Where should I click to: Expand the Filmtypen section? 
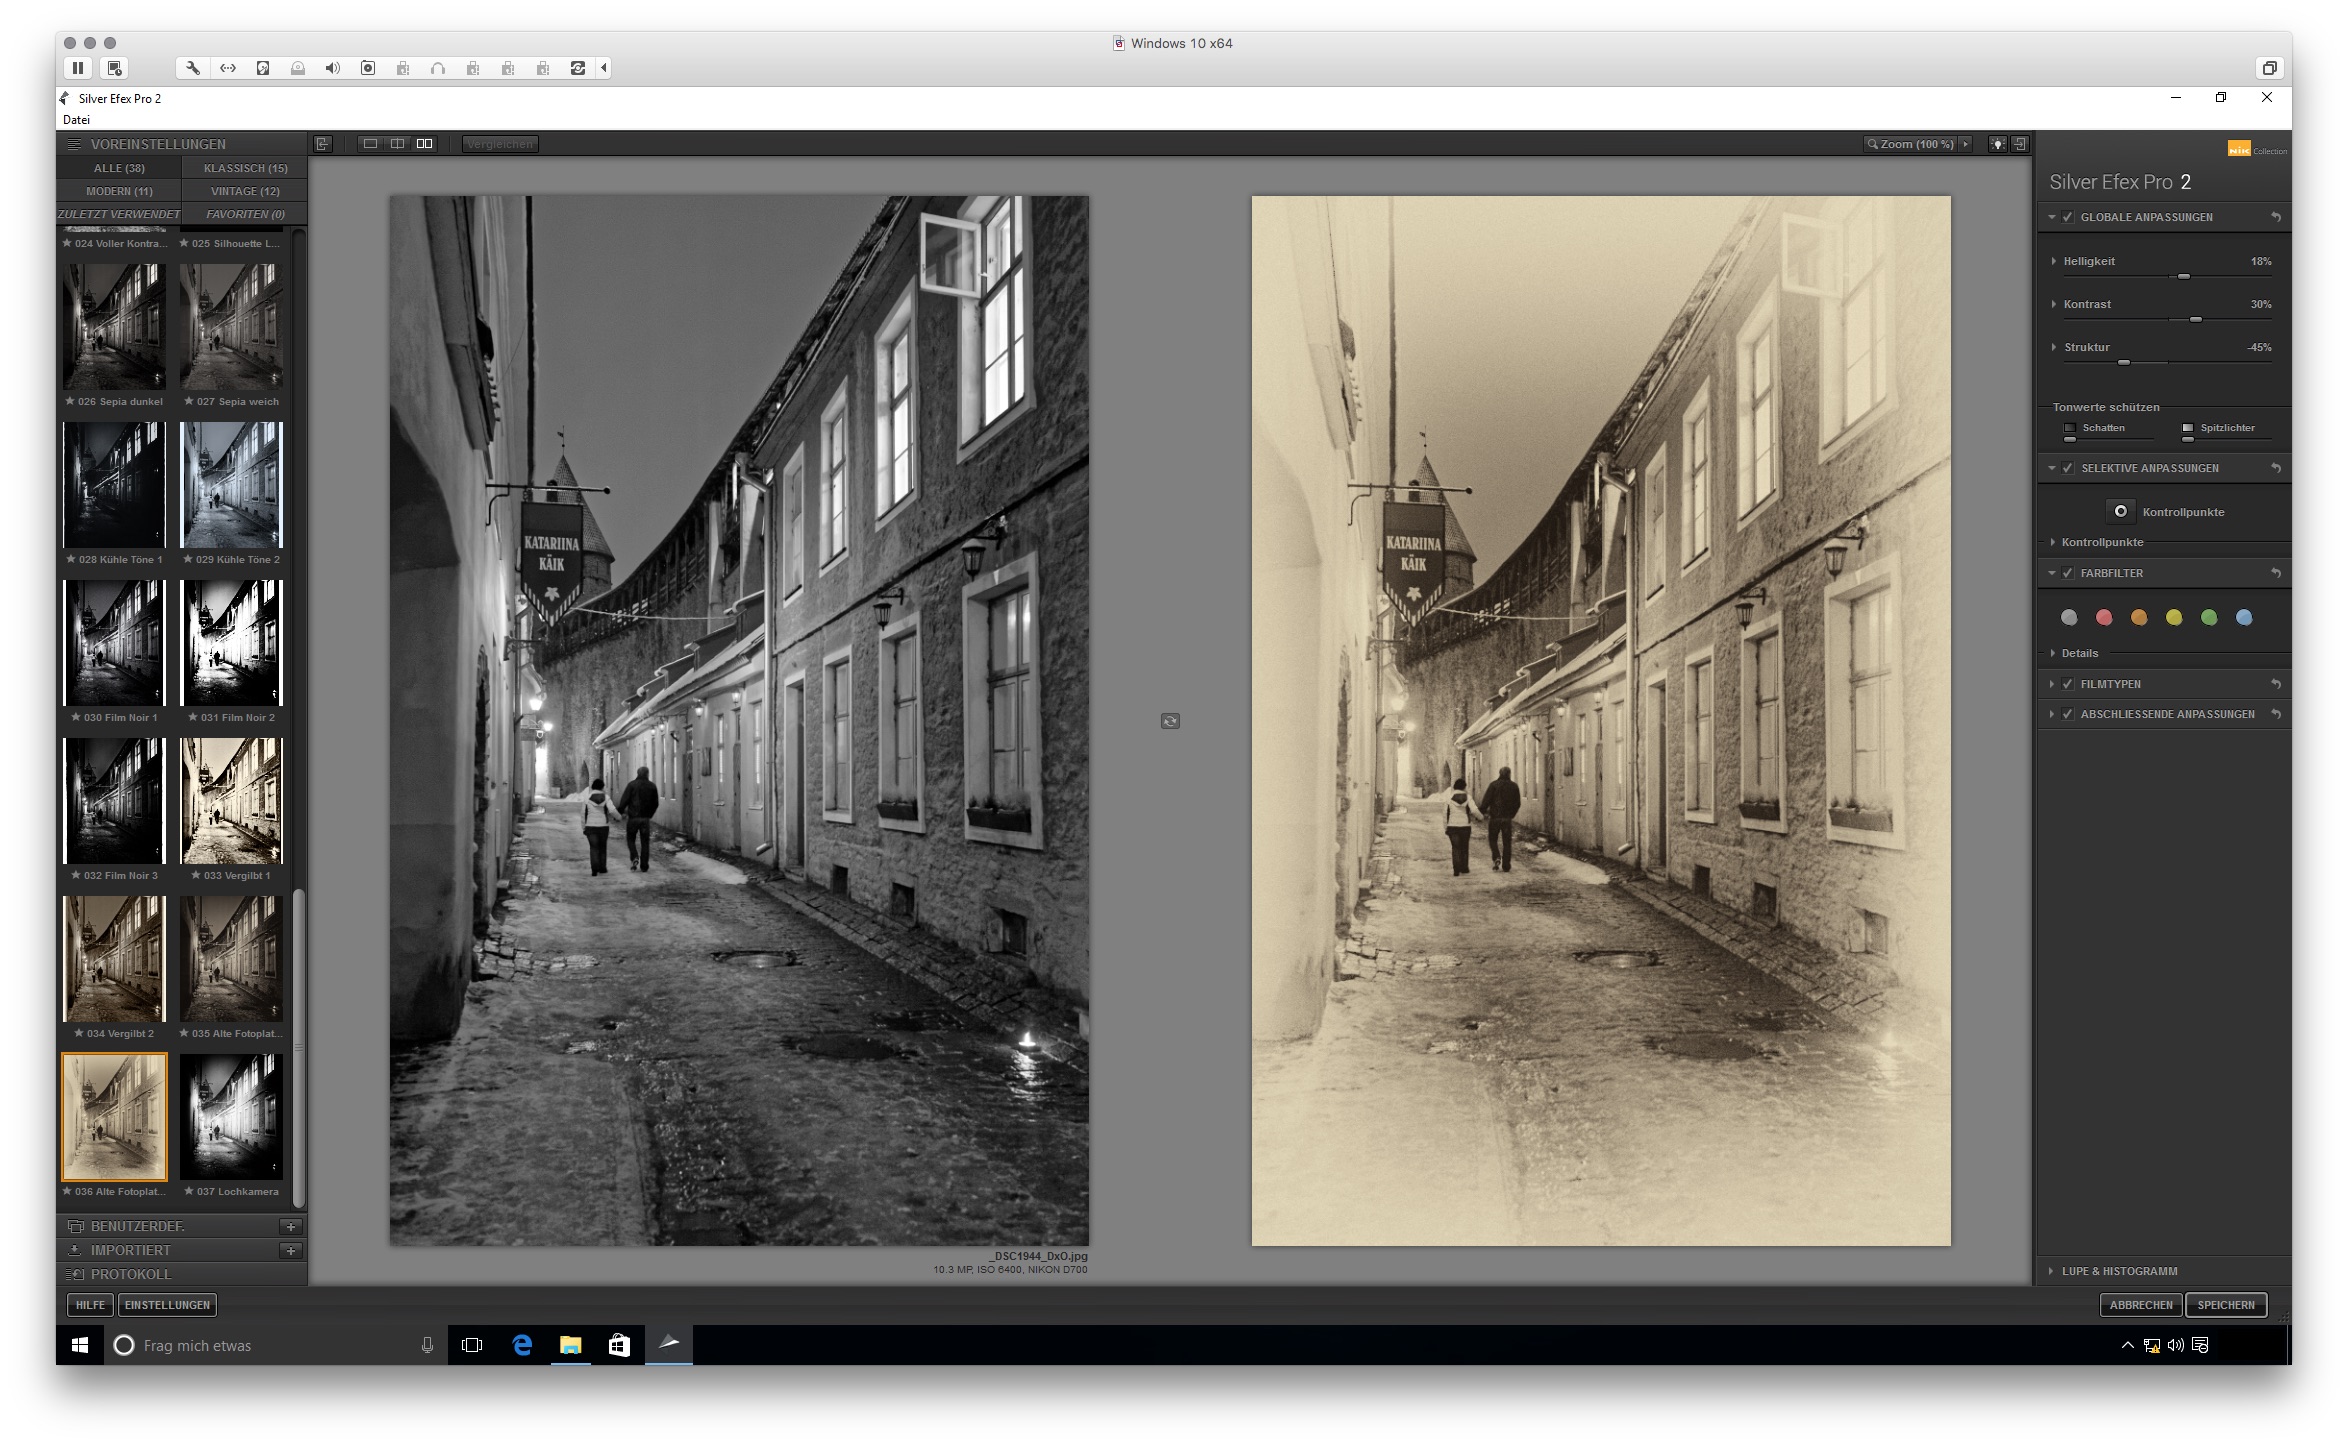coord(2052,684)
